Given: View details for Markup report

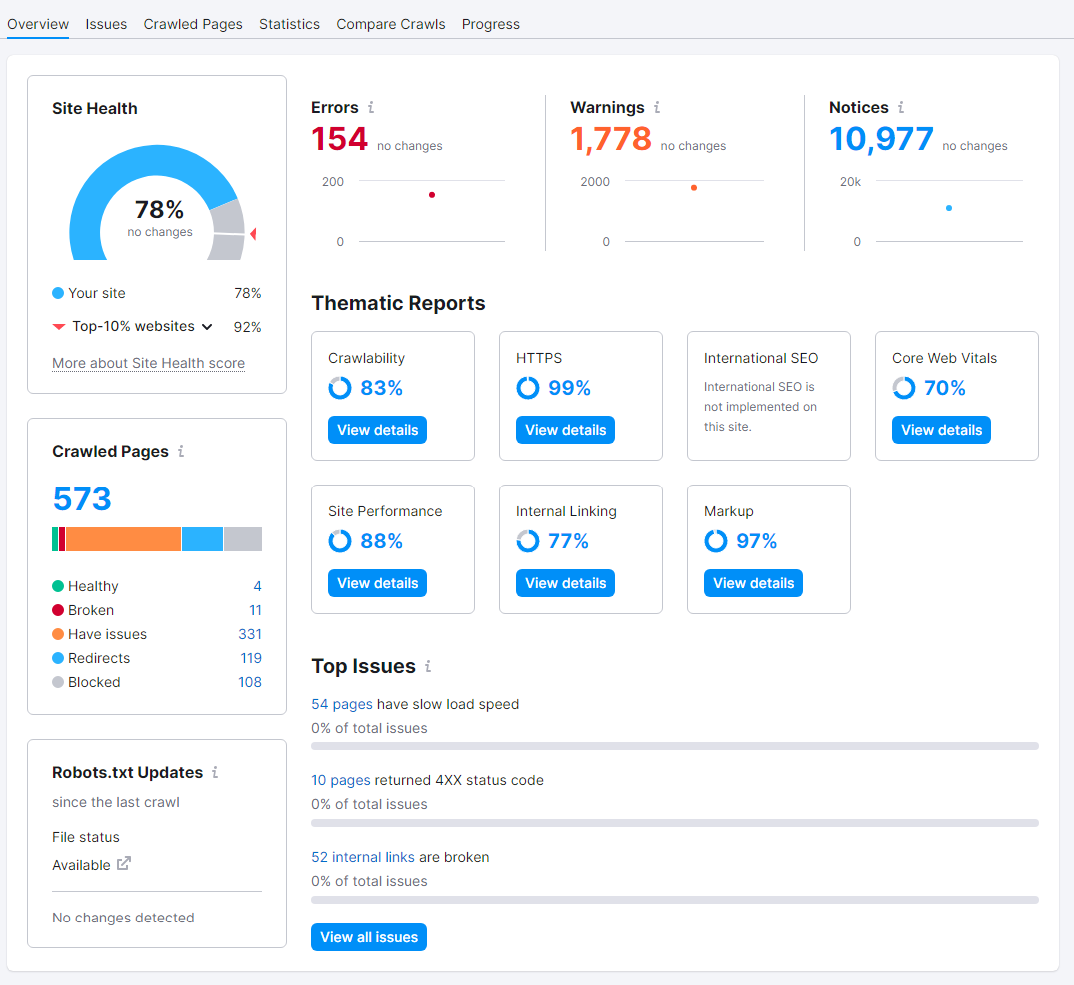Looking at the screenshot, I should [x=753, y=583].
